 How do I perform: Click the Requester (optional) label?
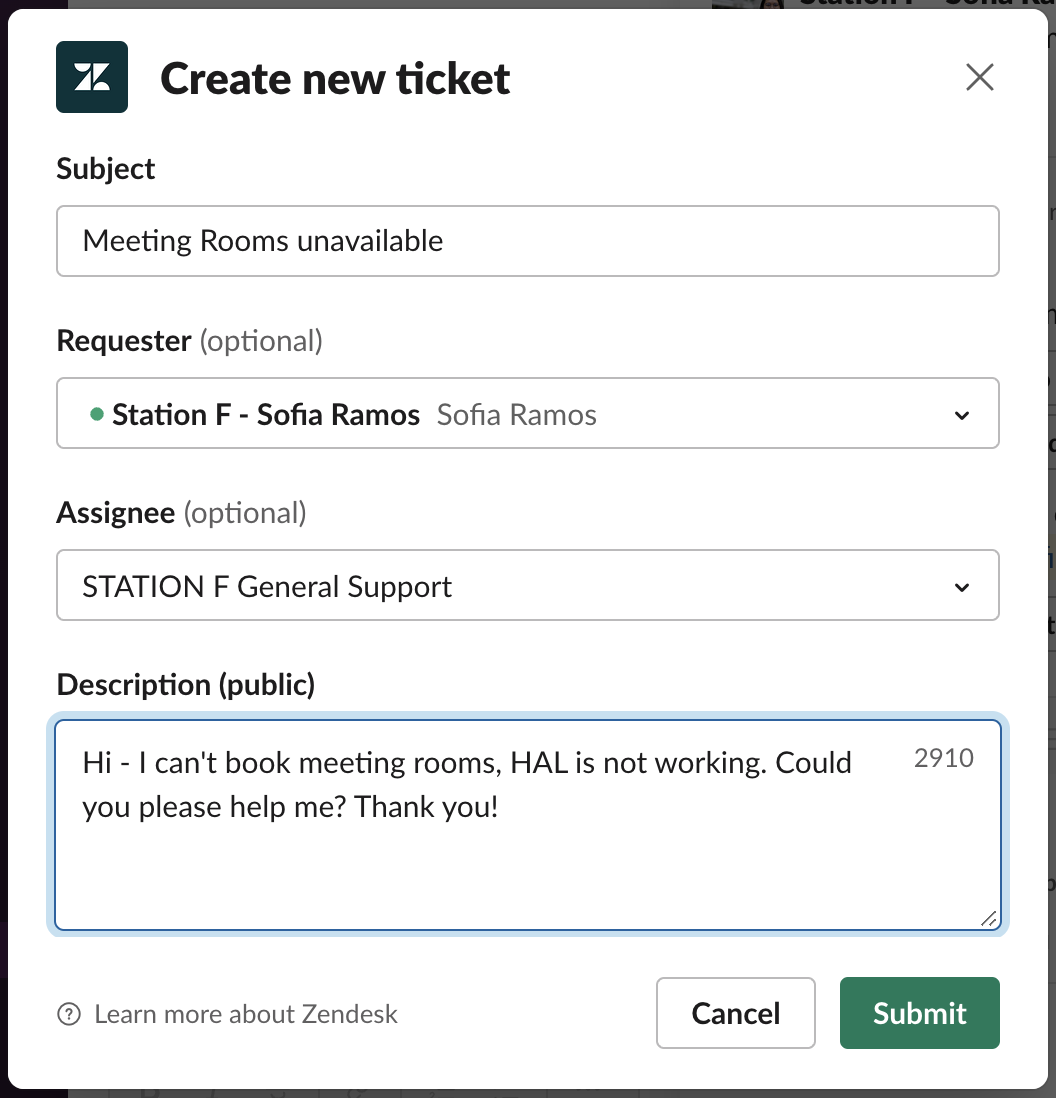[x=190, y=341]
